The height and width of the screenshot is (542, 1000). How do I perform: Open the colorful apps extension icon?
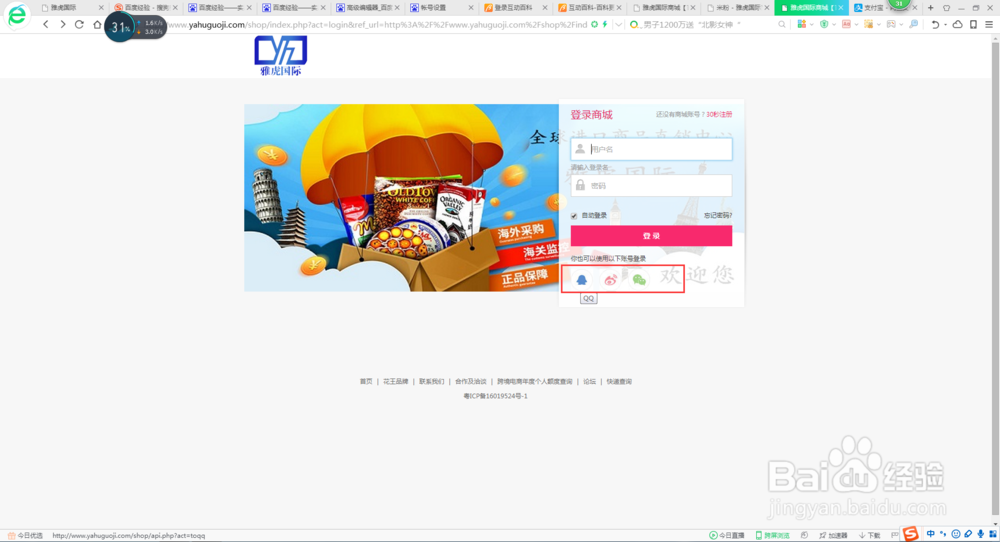pos(802,24)
